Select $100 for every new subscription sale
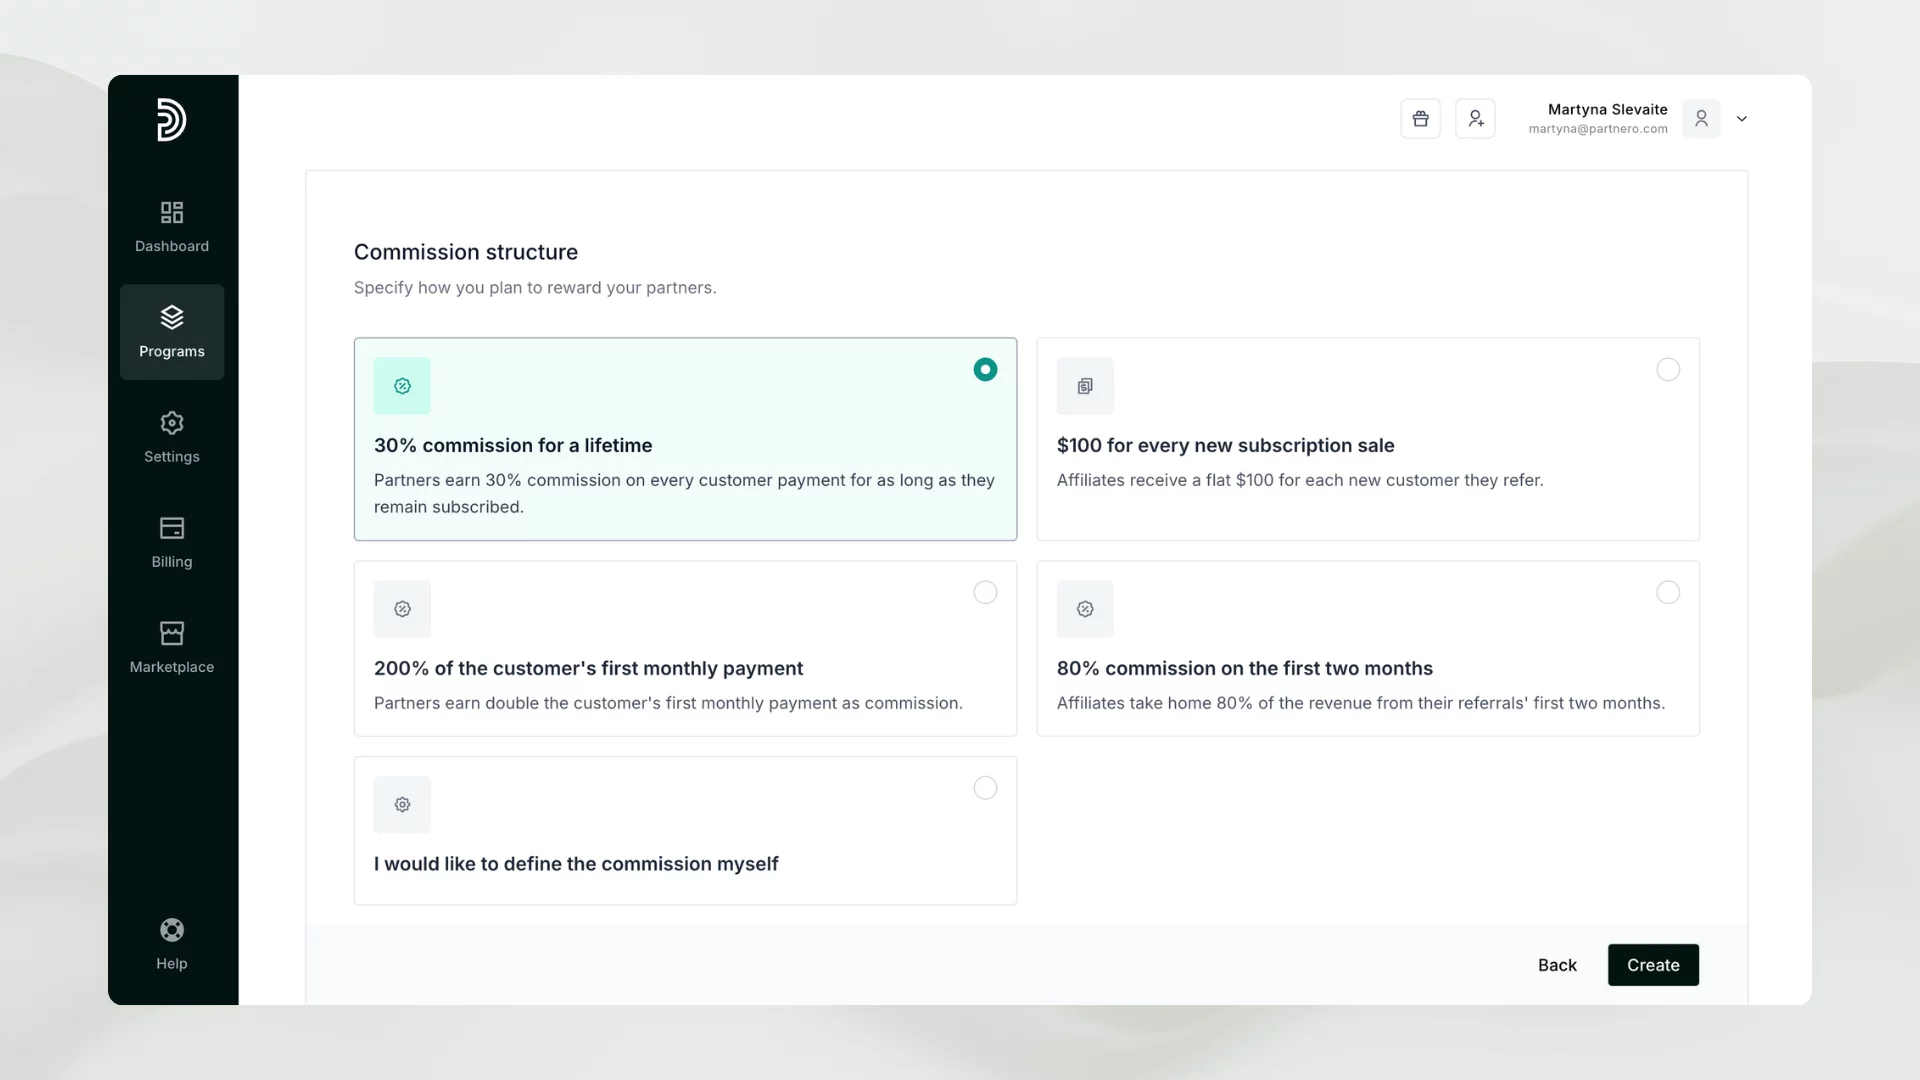 click(x=1667, y=370)
